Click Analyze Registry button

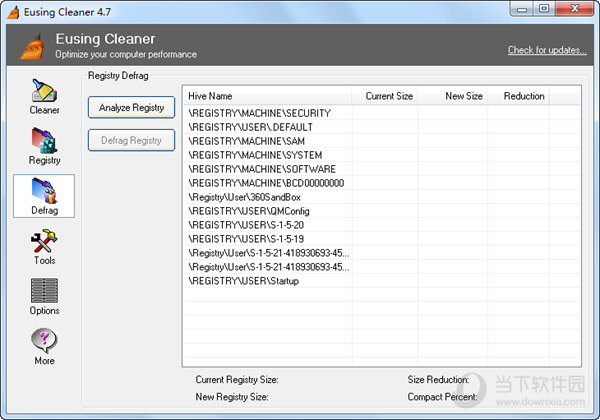click(x=131, y=107)
